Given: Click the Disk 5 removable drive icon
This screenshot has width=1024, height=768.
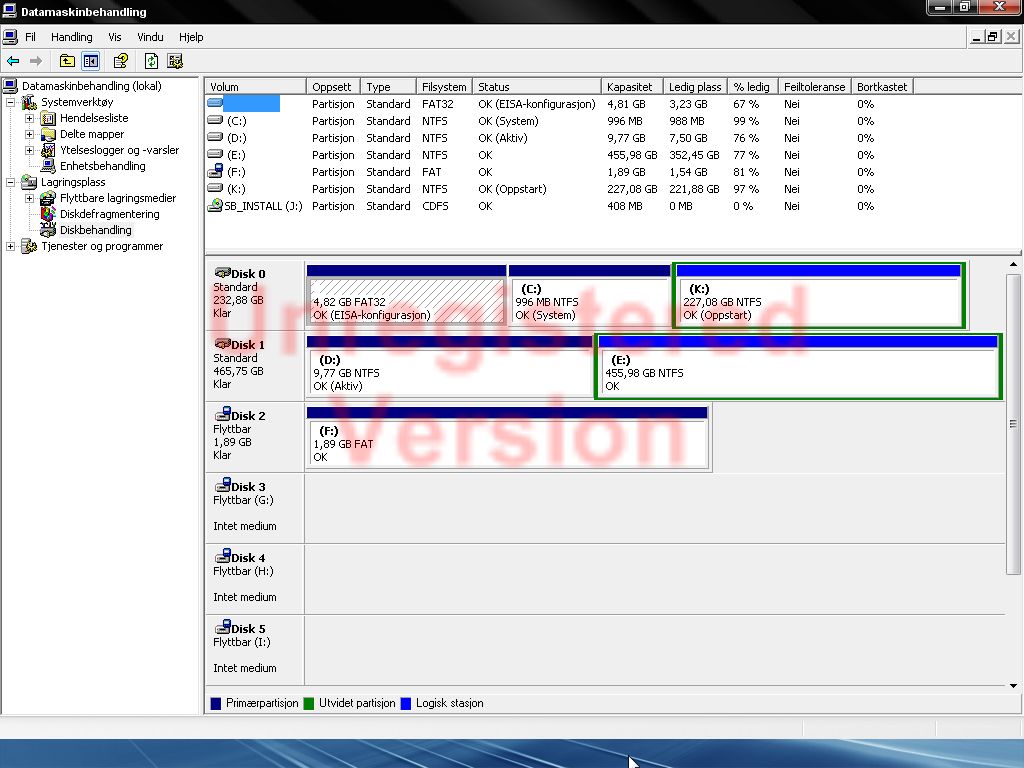Looking at the screenshot, I should (x=222, y=627).
